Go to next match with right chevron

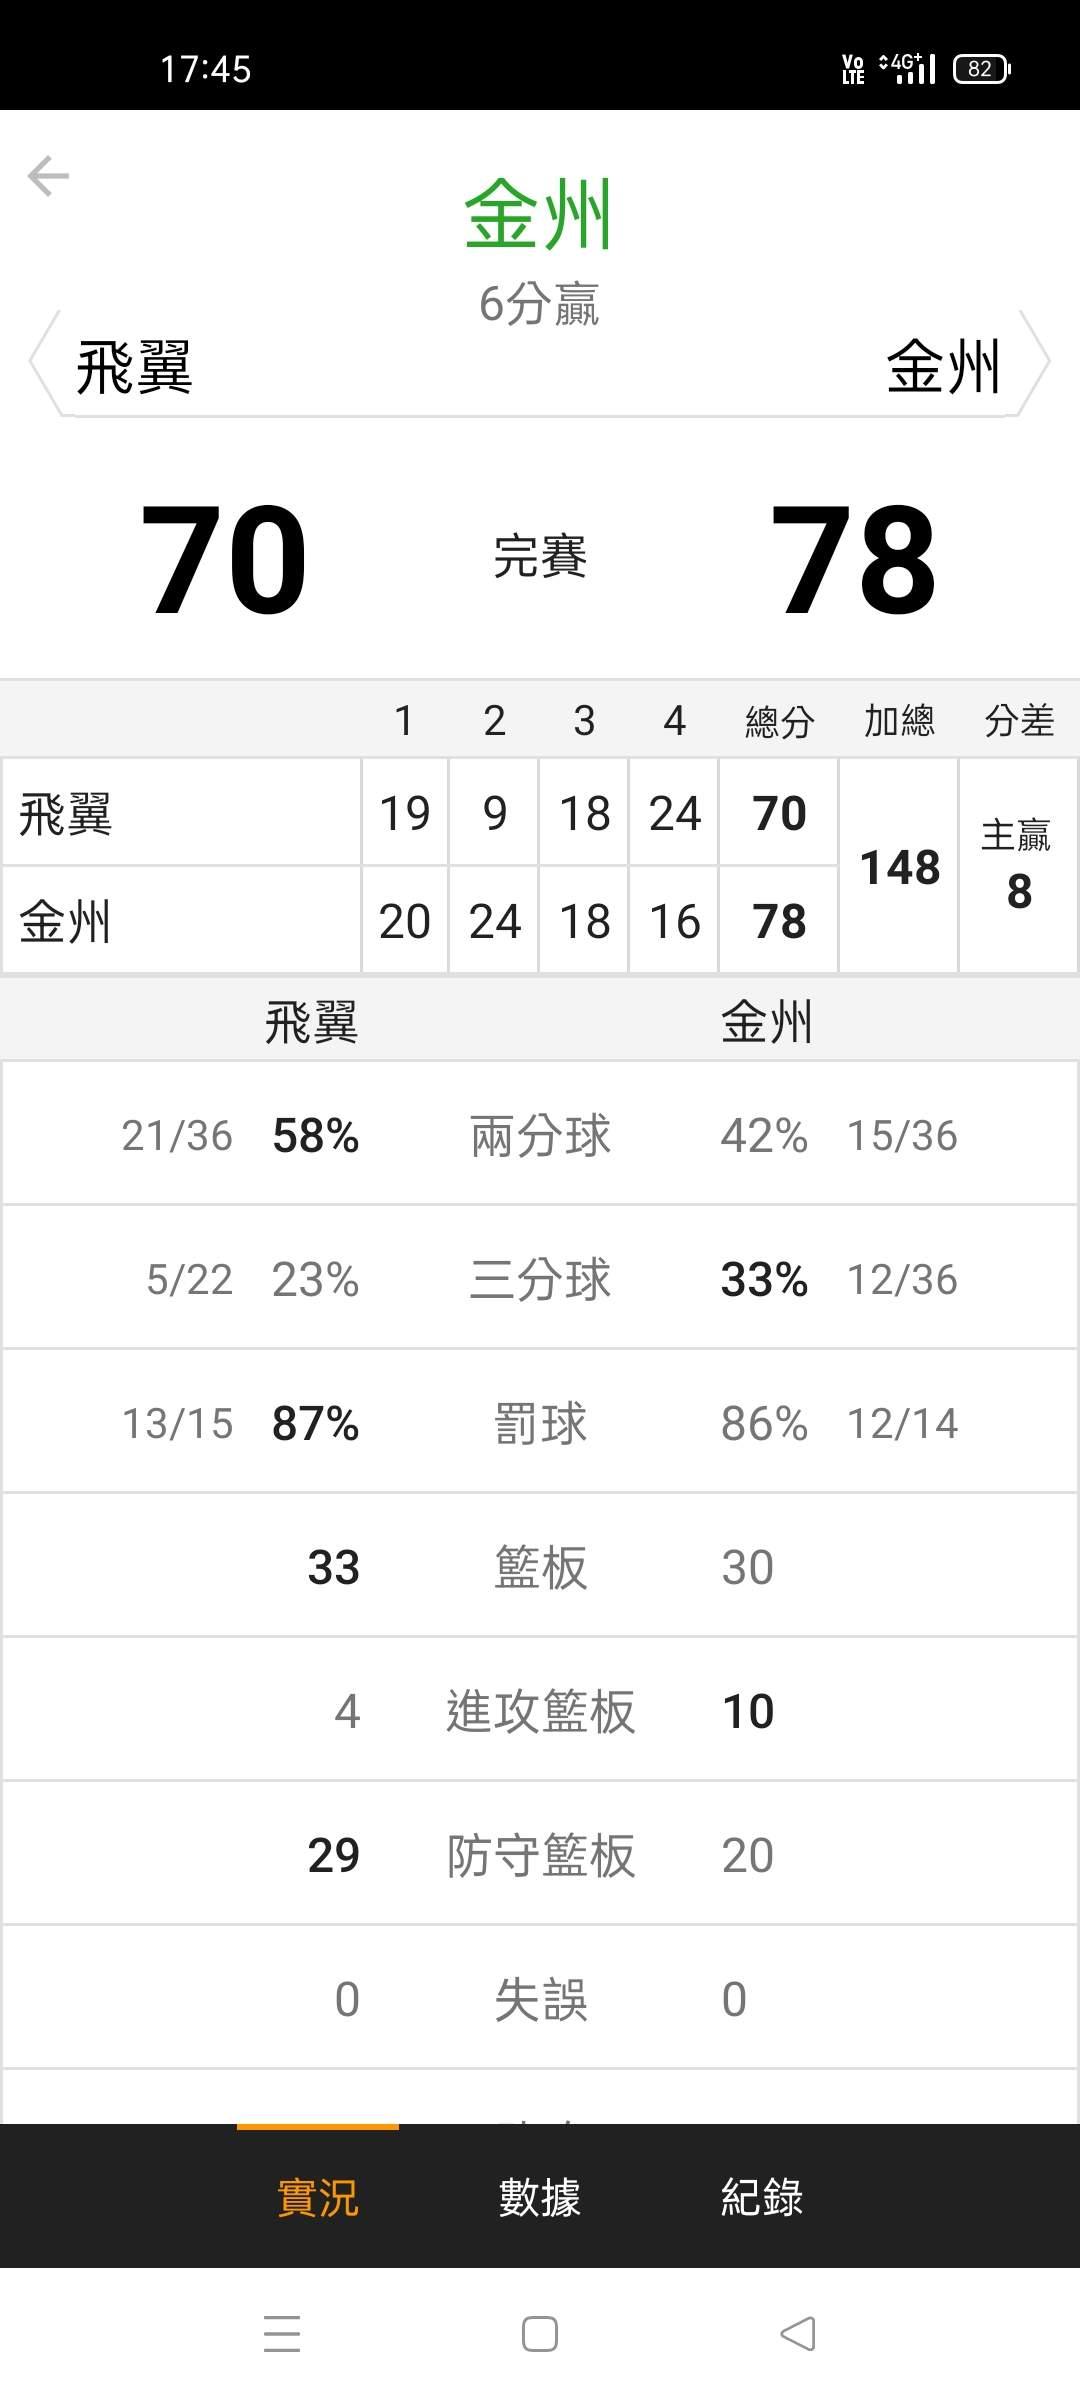click(x=1035, y=362)
